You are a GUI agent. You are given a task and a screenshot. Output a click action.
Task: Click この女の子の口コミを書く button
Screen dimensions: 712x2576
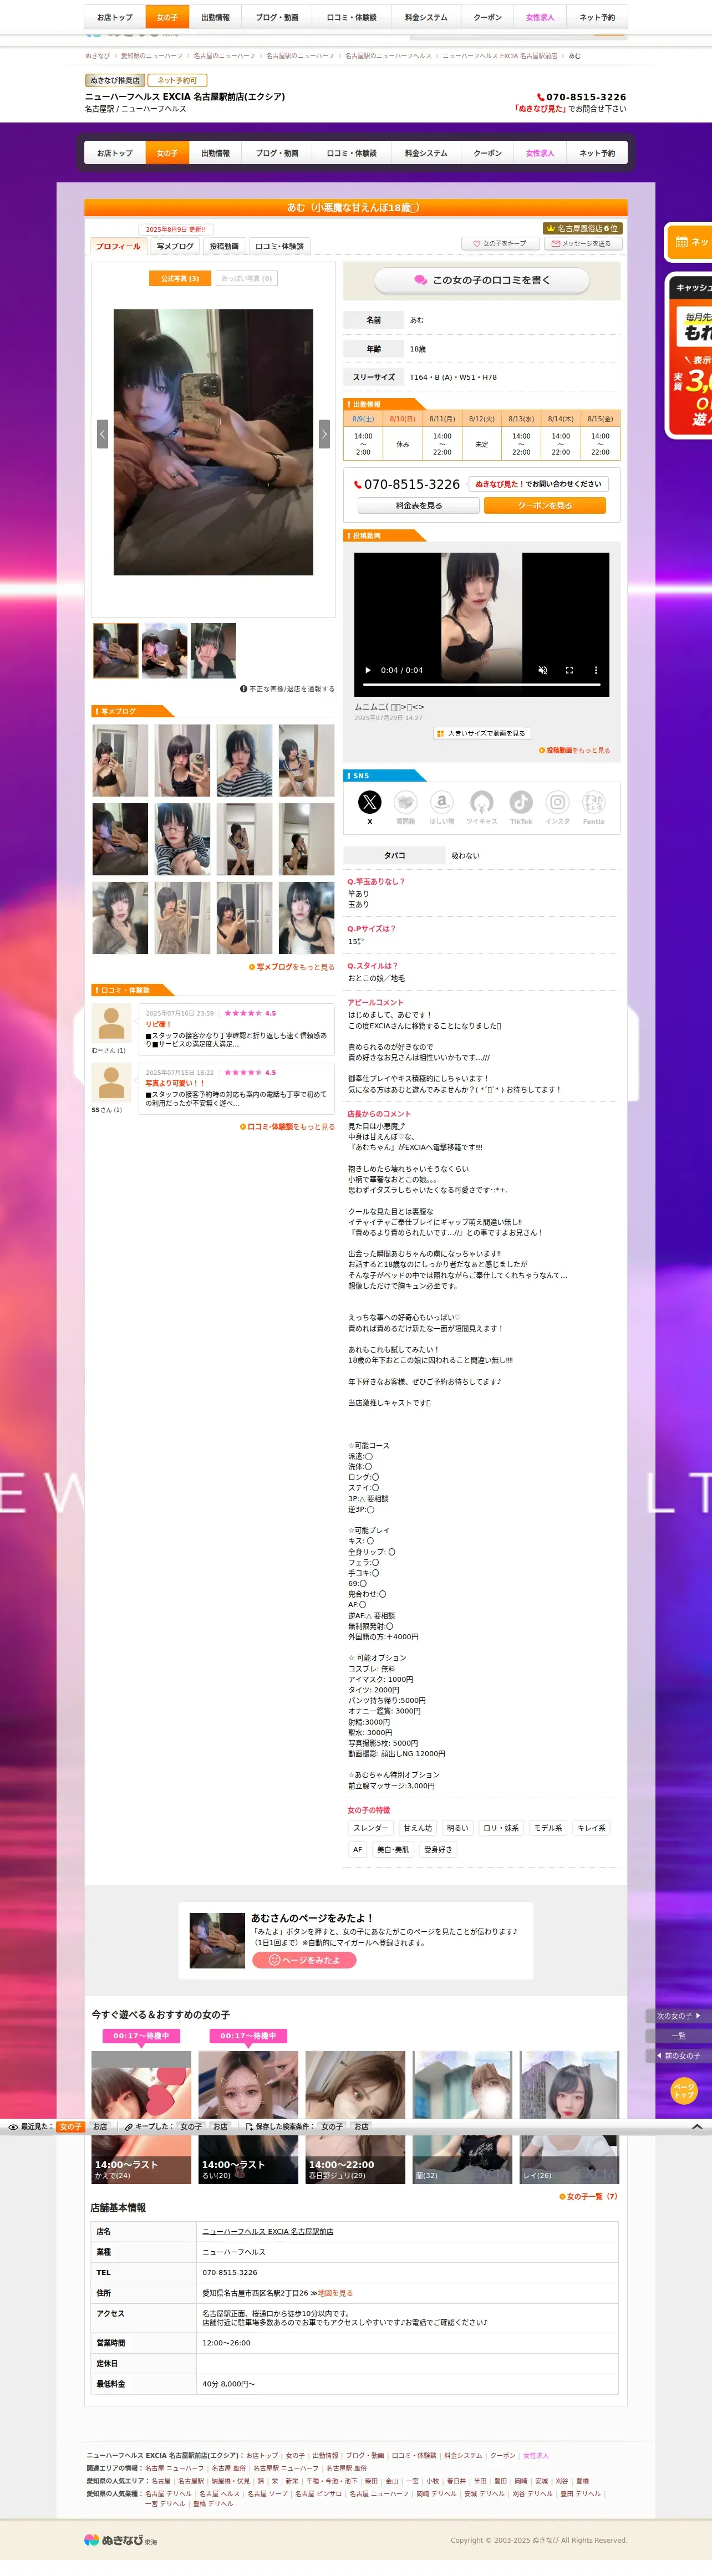(482, 280)
